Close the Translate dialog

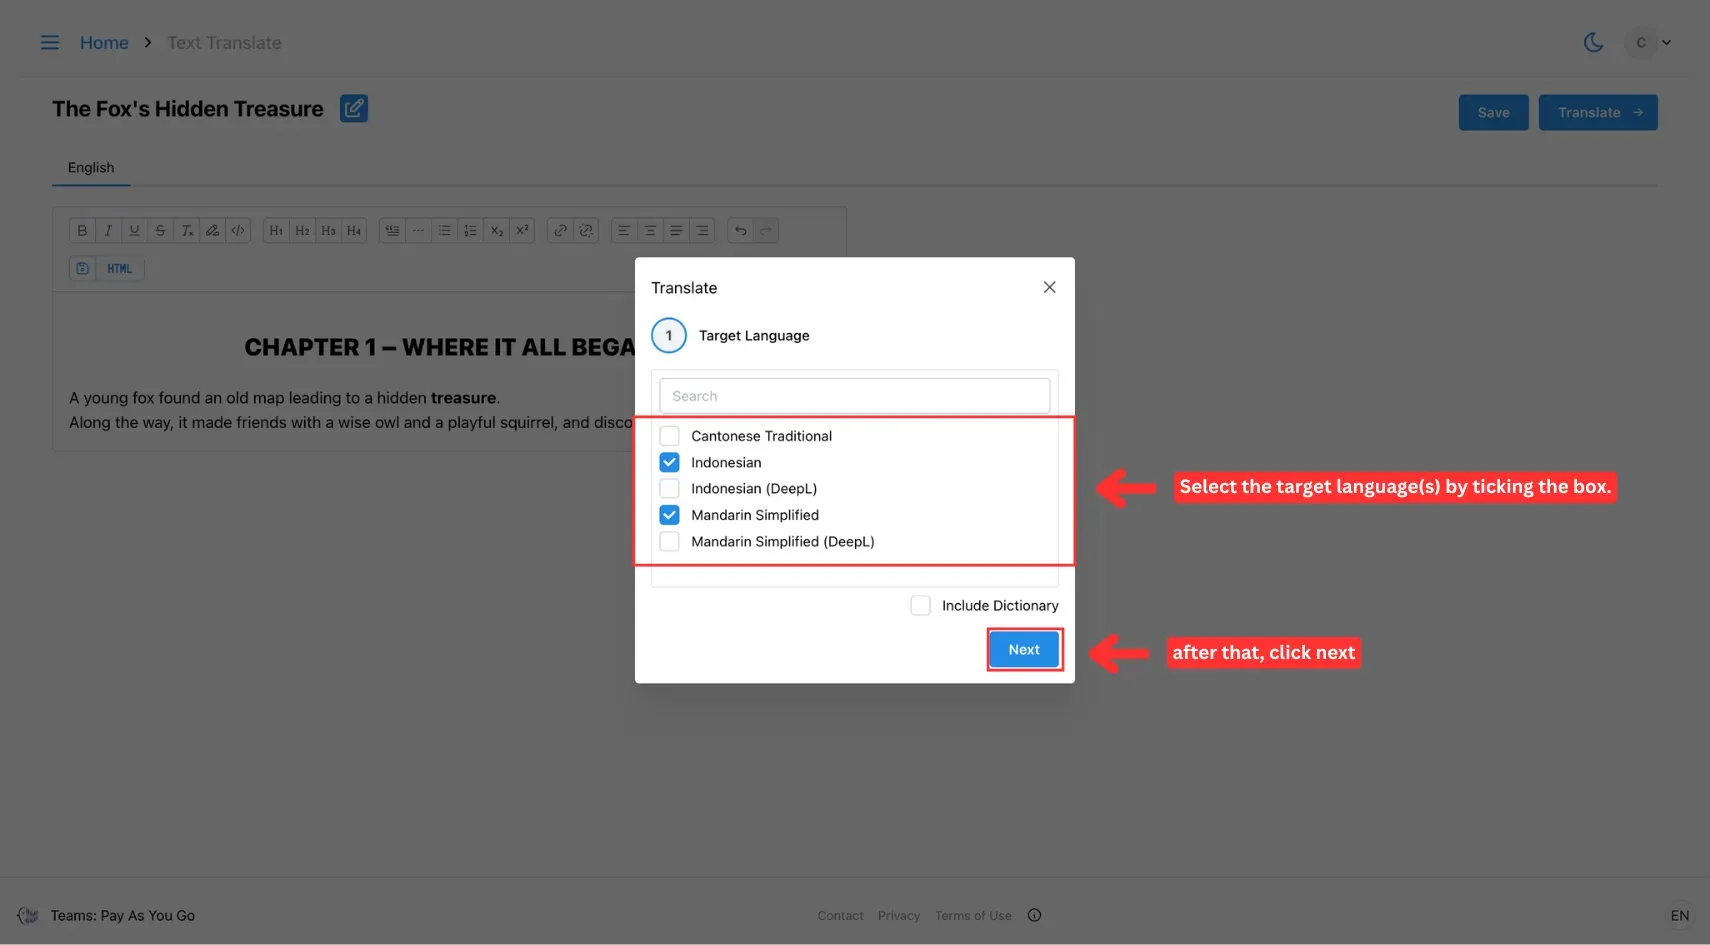tap(1049, 287)
